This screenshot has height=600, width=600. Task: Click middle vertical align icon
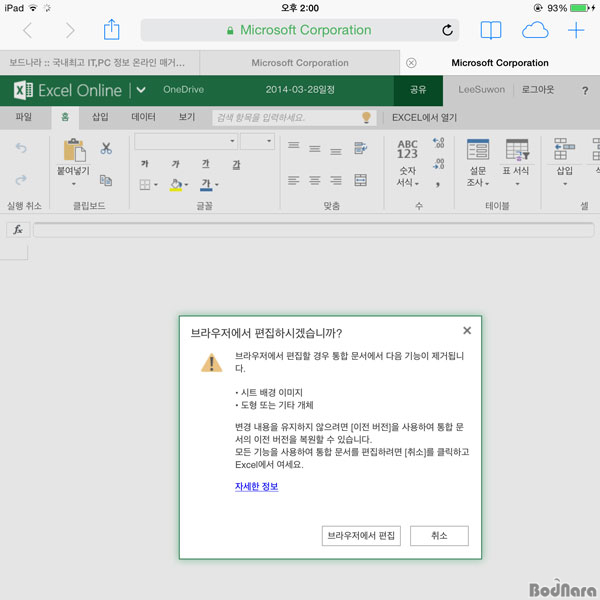coord(315,148)
